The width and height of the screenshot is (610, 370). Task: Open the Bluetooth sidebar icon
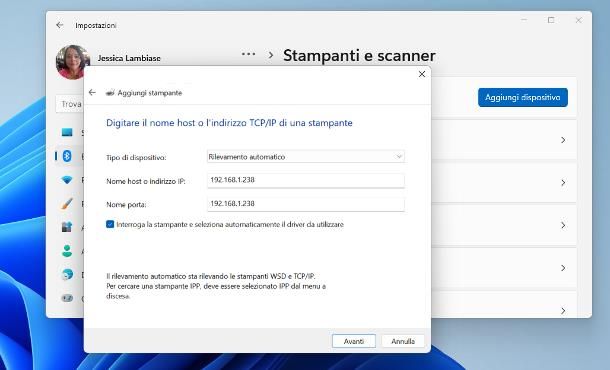pos(67,156)
